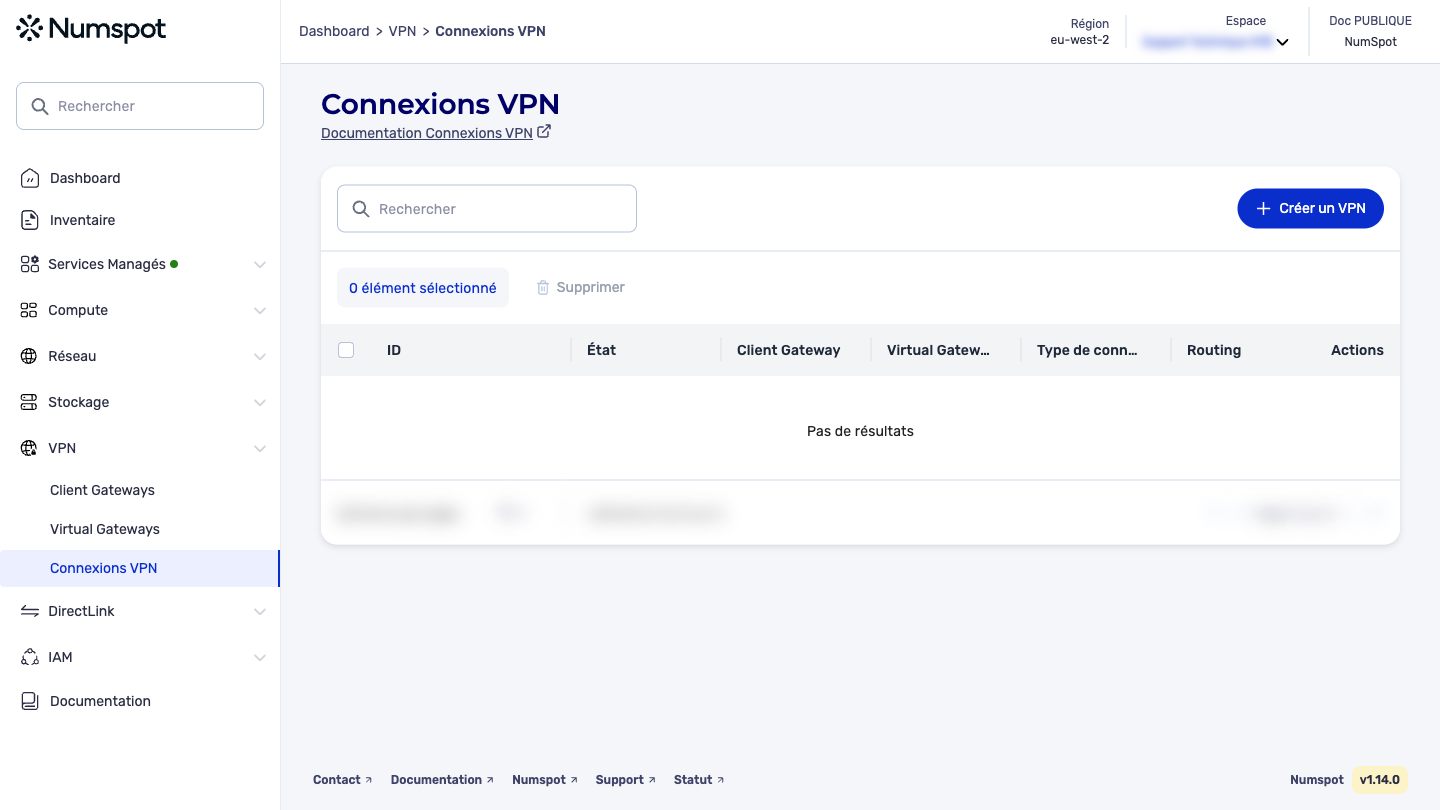Expand the Compute section chevron
Viewport: 1440px width, 810px height.
tap(260, 311)
